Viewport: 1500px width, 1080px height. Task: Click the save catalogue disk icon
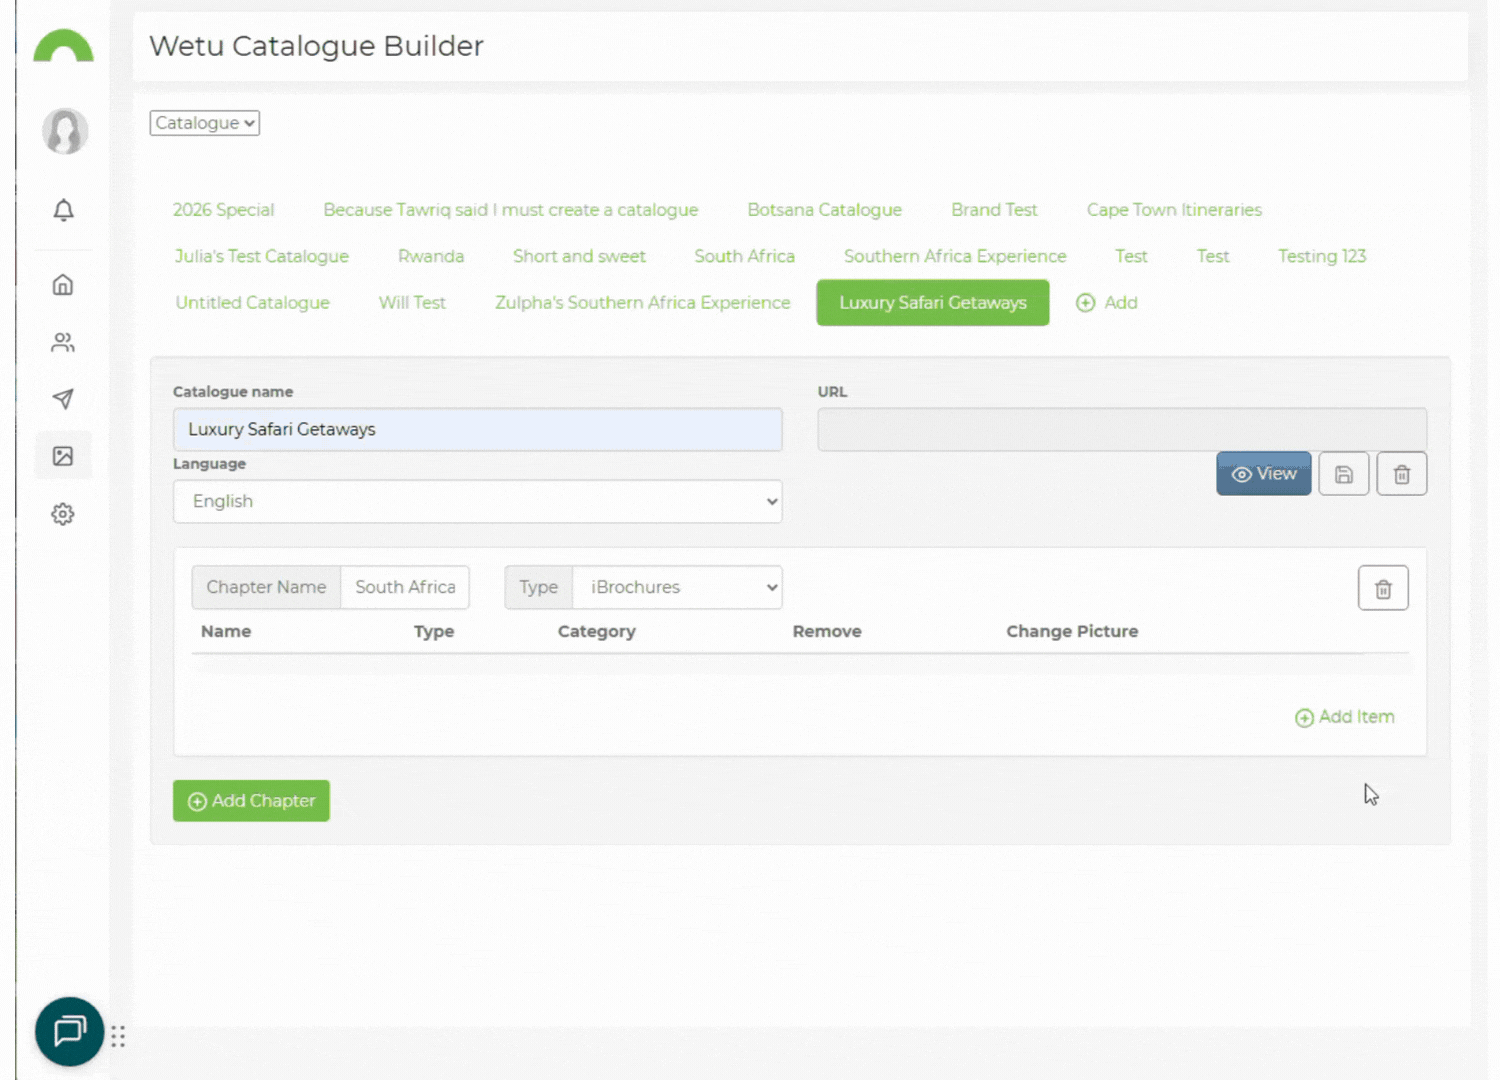pyautogui.click(x=1343, y=474)
